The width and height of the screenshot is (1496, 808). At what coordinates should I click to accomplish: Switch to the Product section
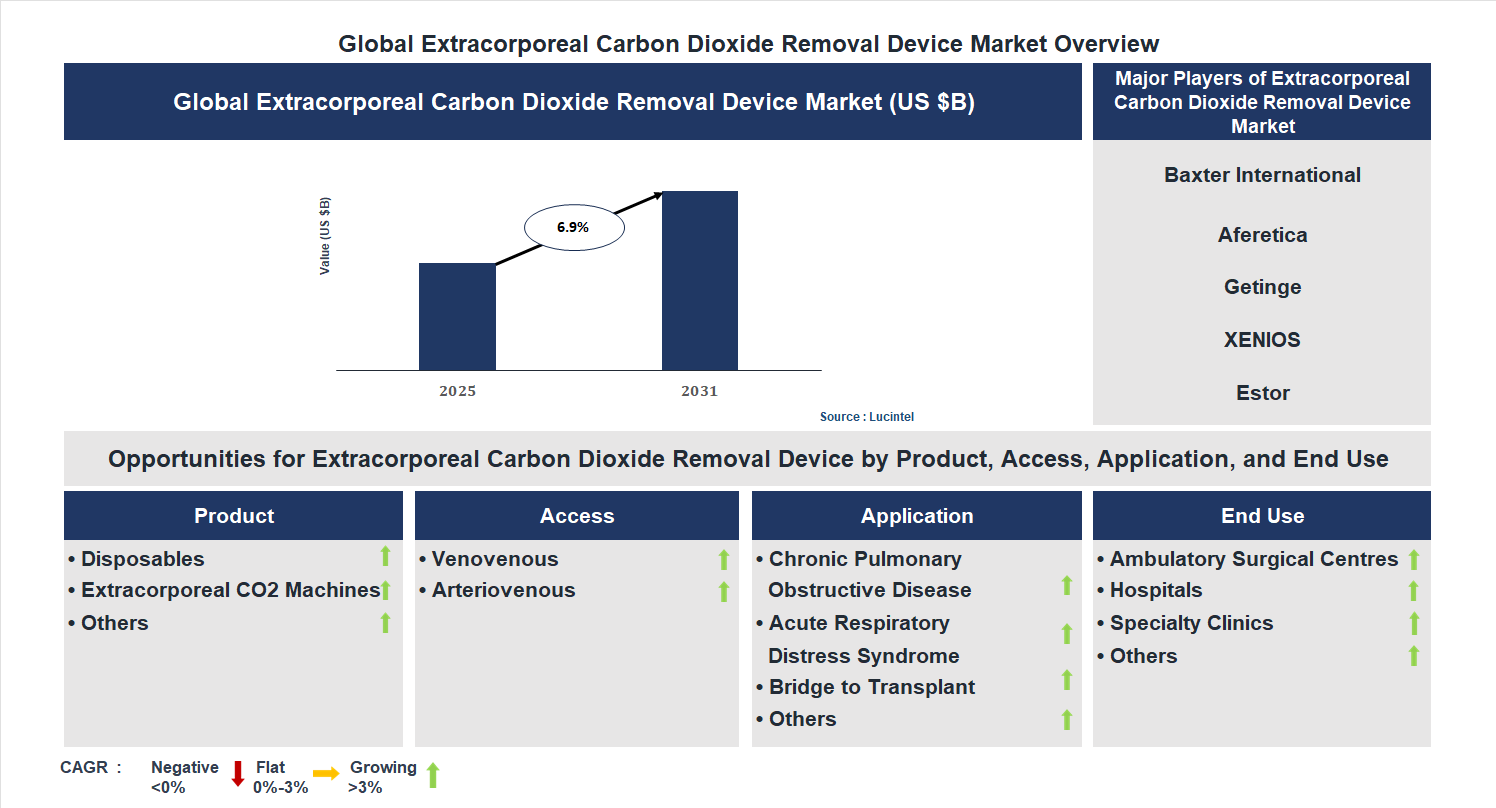coord(233,515)
